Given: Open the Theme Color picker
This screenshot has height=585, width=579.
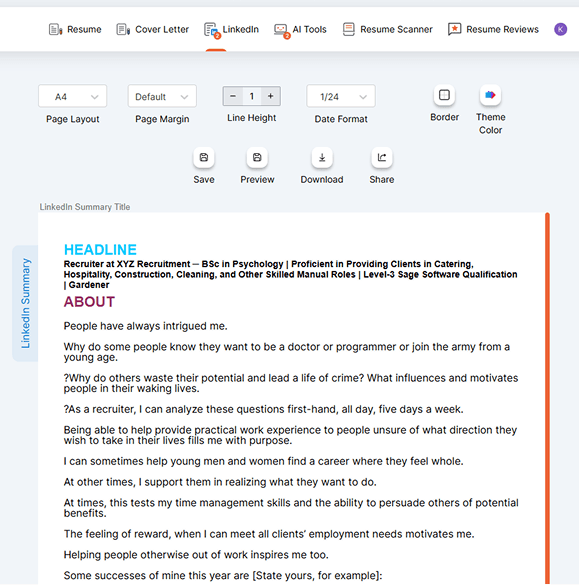Looking at the screenshot, I should coord(490,95).
